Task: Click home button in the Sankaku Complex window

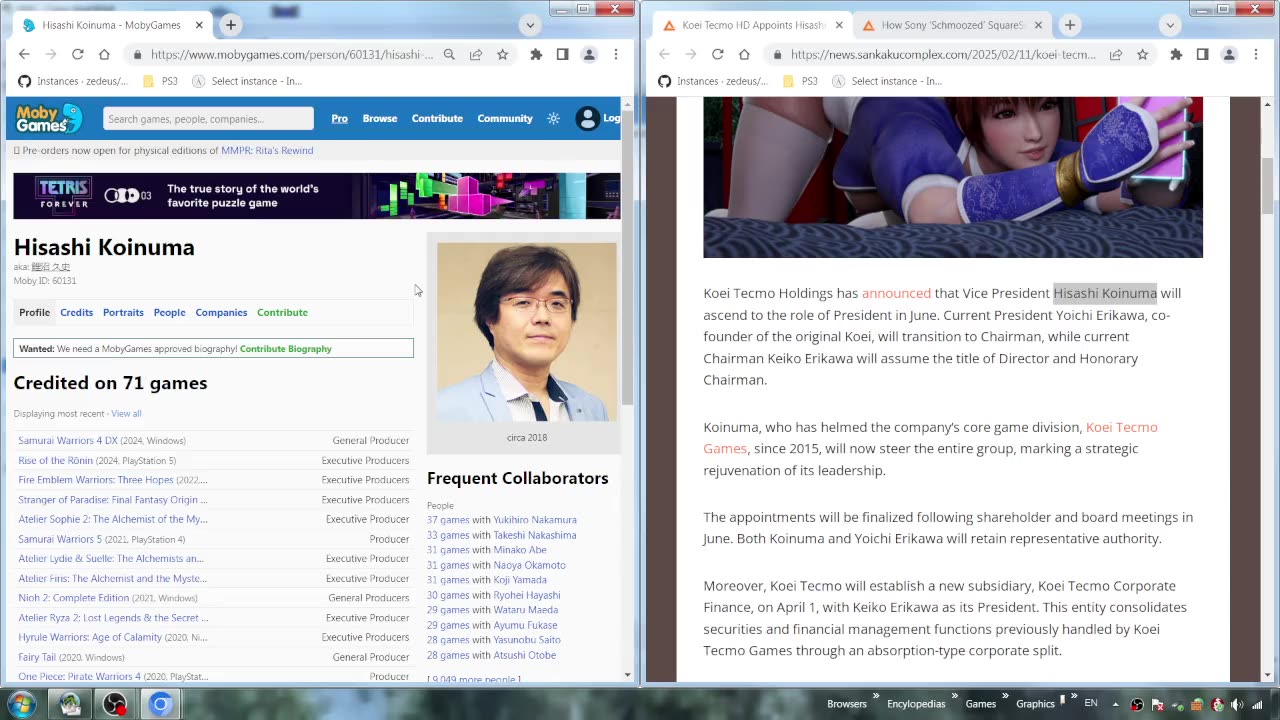Action: [x=744, y=54]
